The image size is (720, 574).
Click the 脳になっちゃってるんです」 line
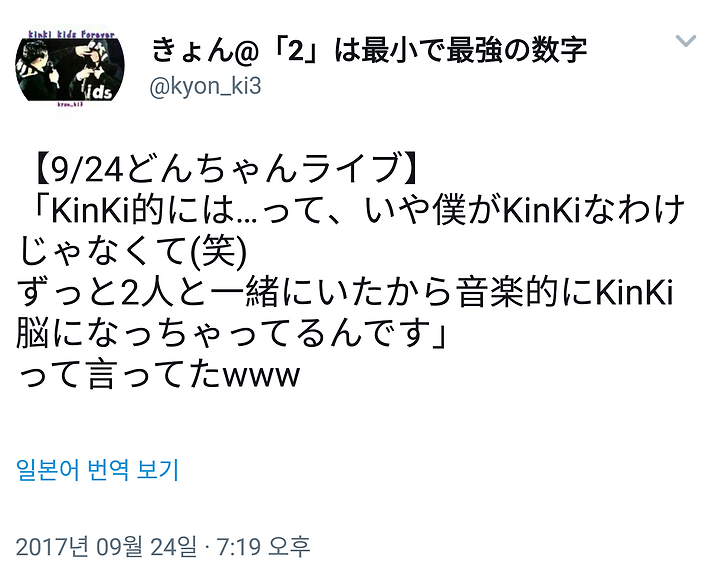click(231, 333)
